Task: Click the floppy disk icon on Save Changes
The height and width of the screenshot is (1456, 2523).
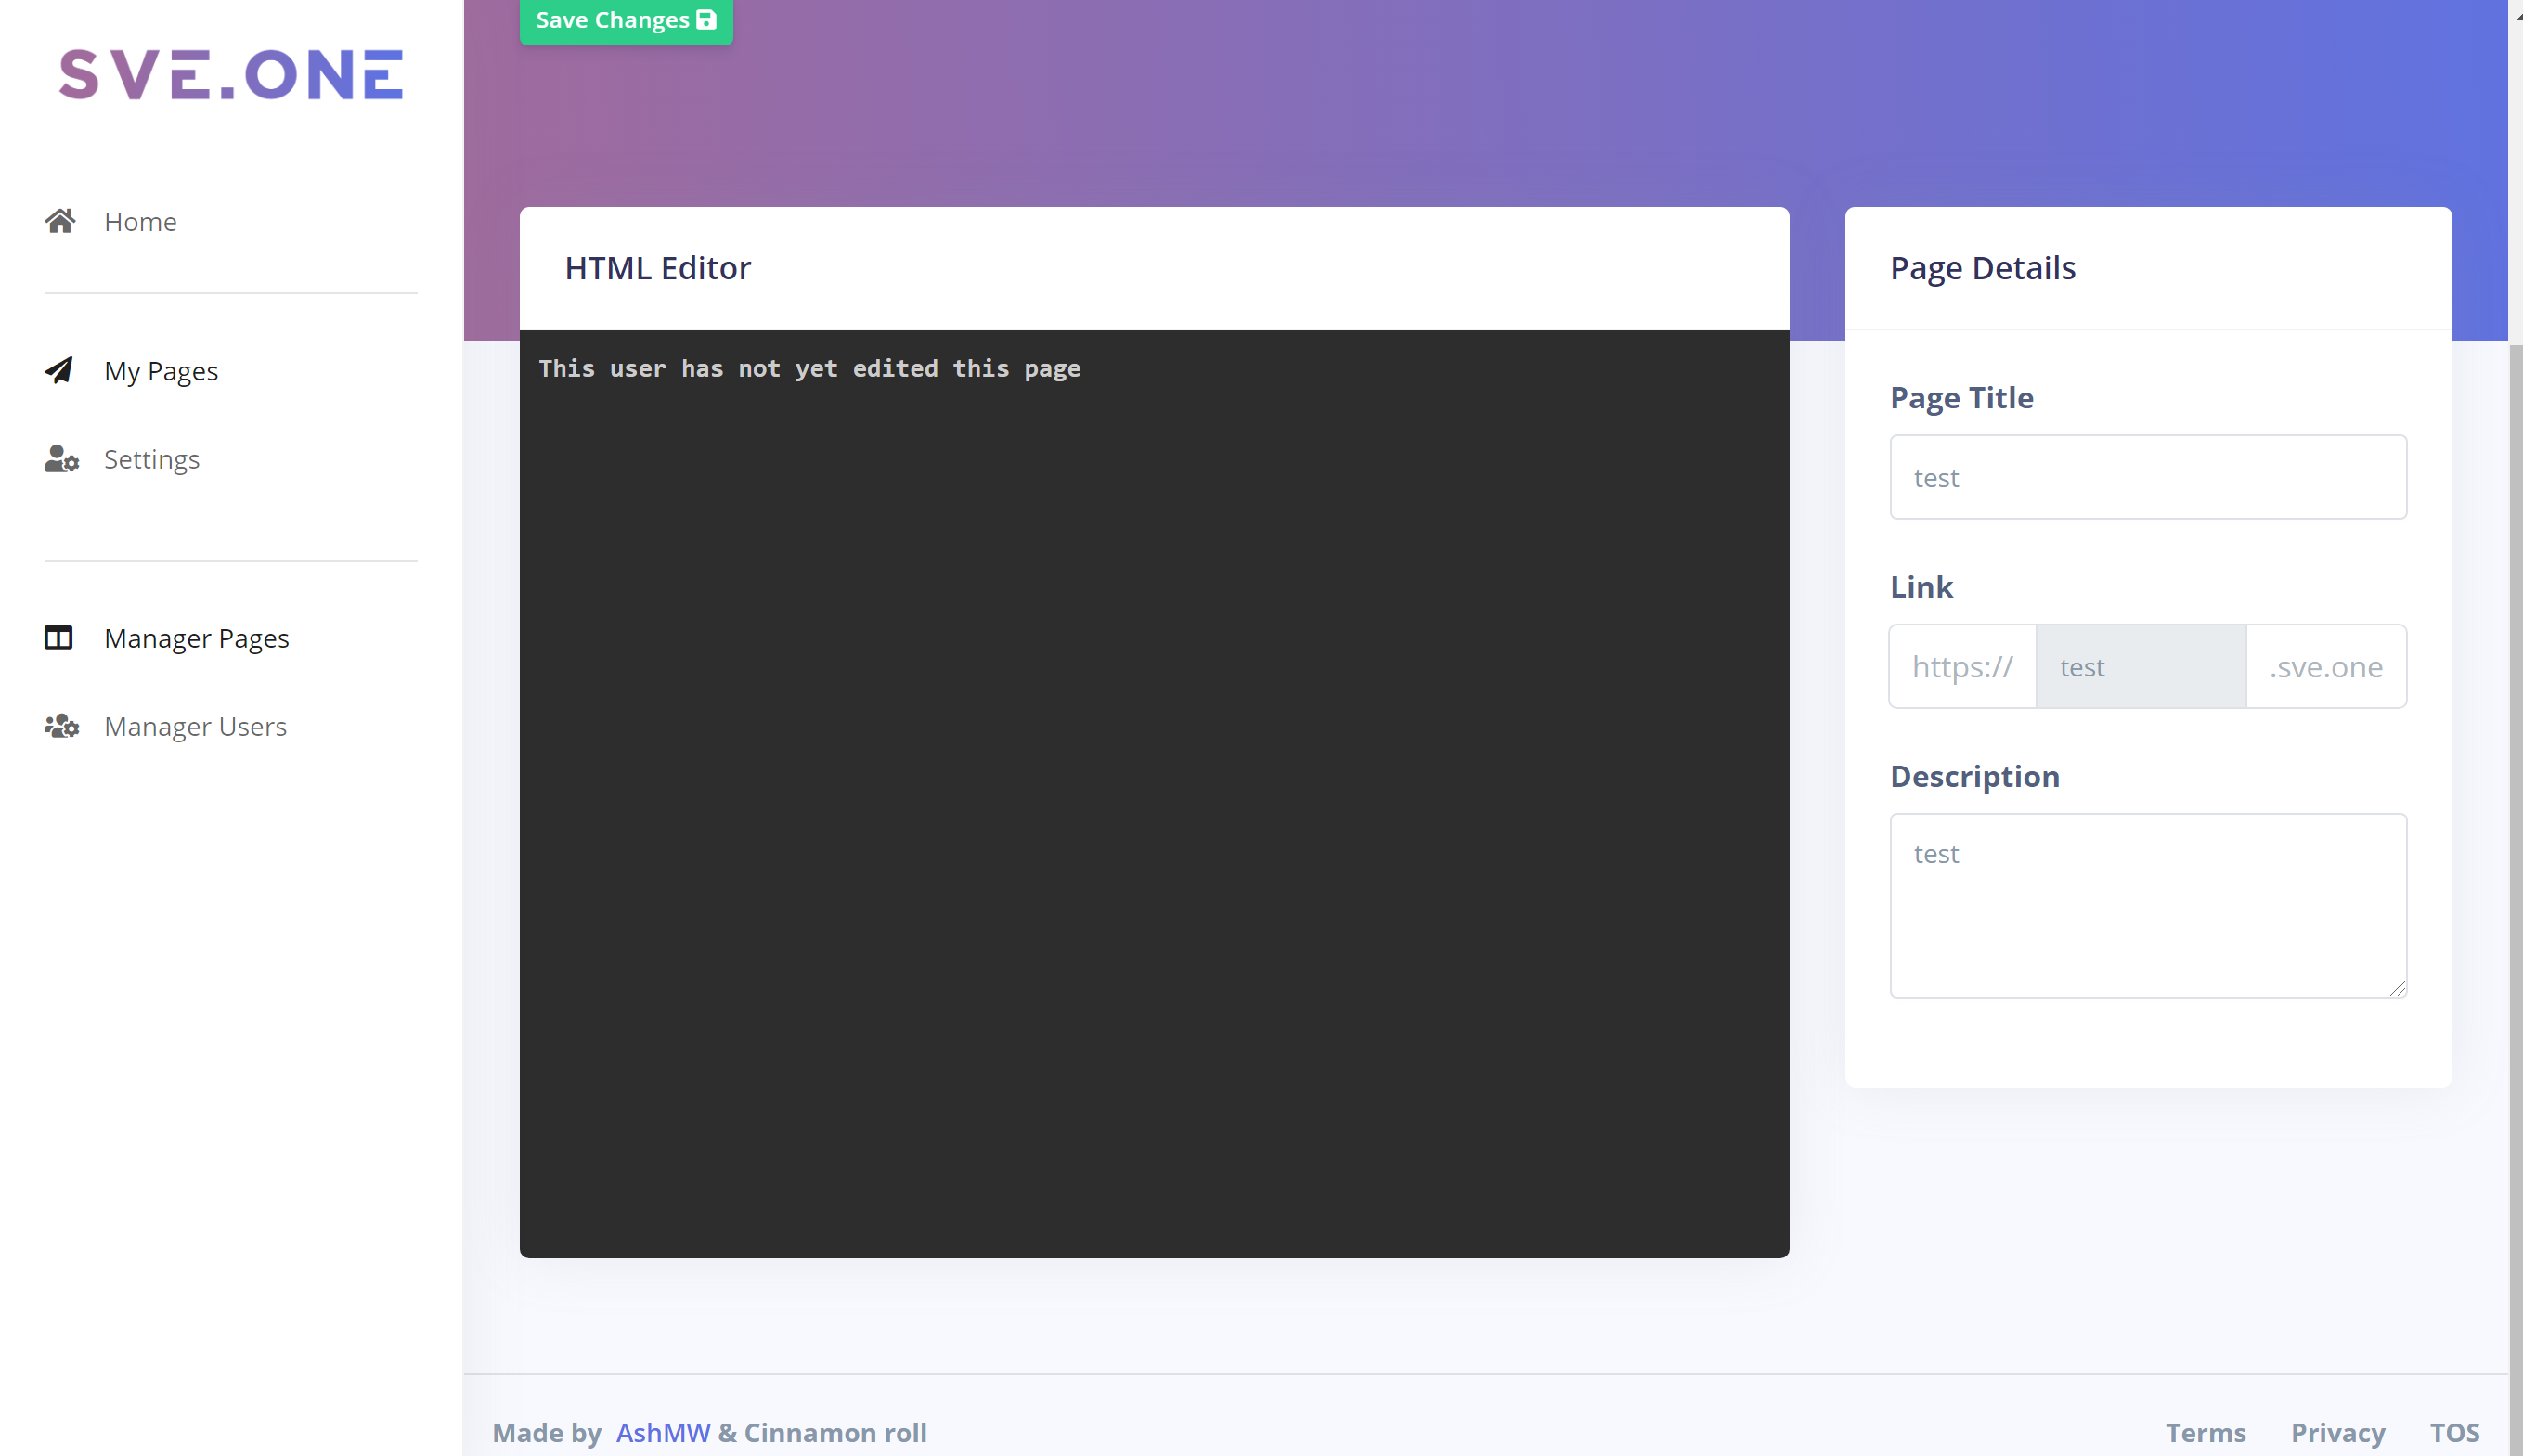Action: point(706,19)
